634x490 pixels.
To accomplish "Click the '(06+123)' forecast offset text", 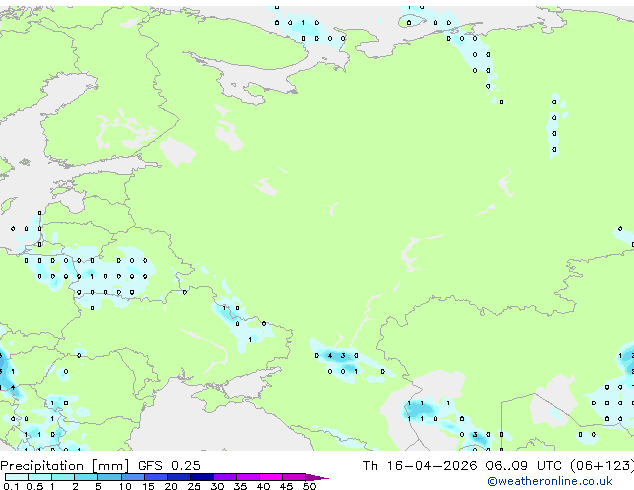I will (x=602, y=466).
